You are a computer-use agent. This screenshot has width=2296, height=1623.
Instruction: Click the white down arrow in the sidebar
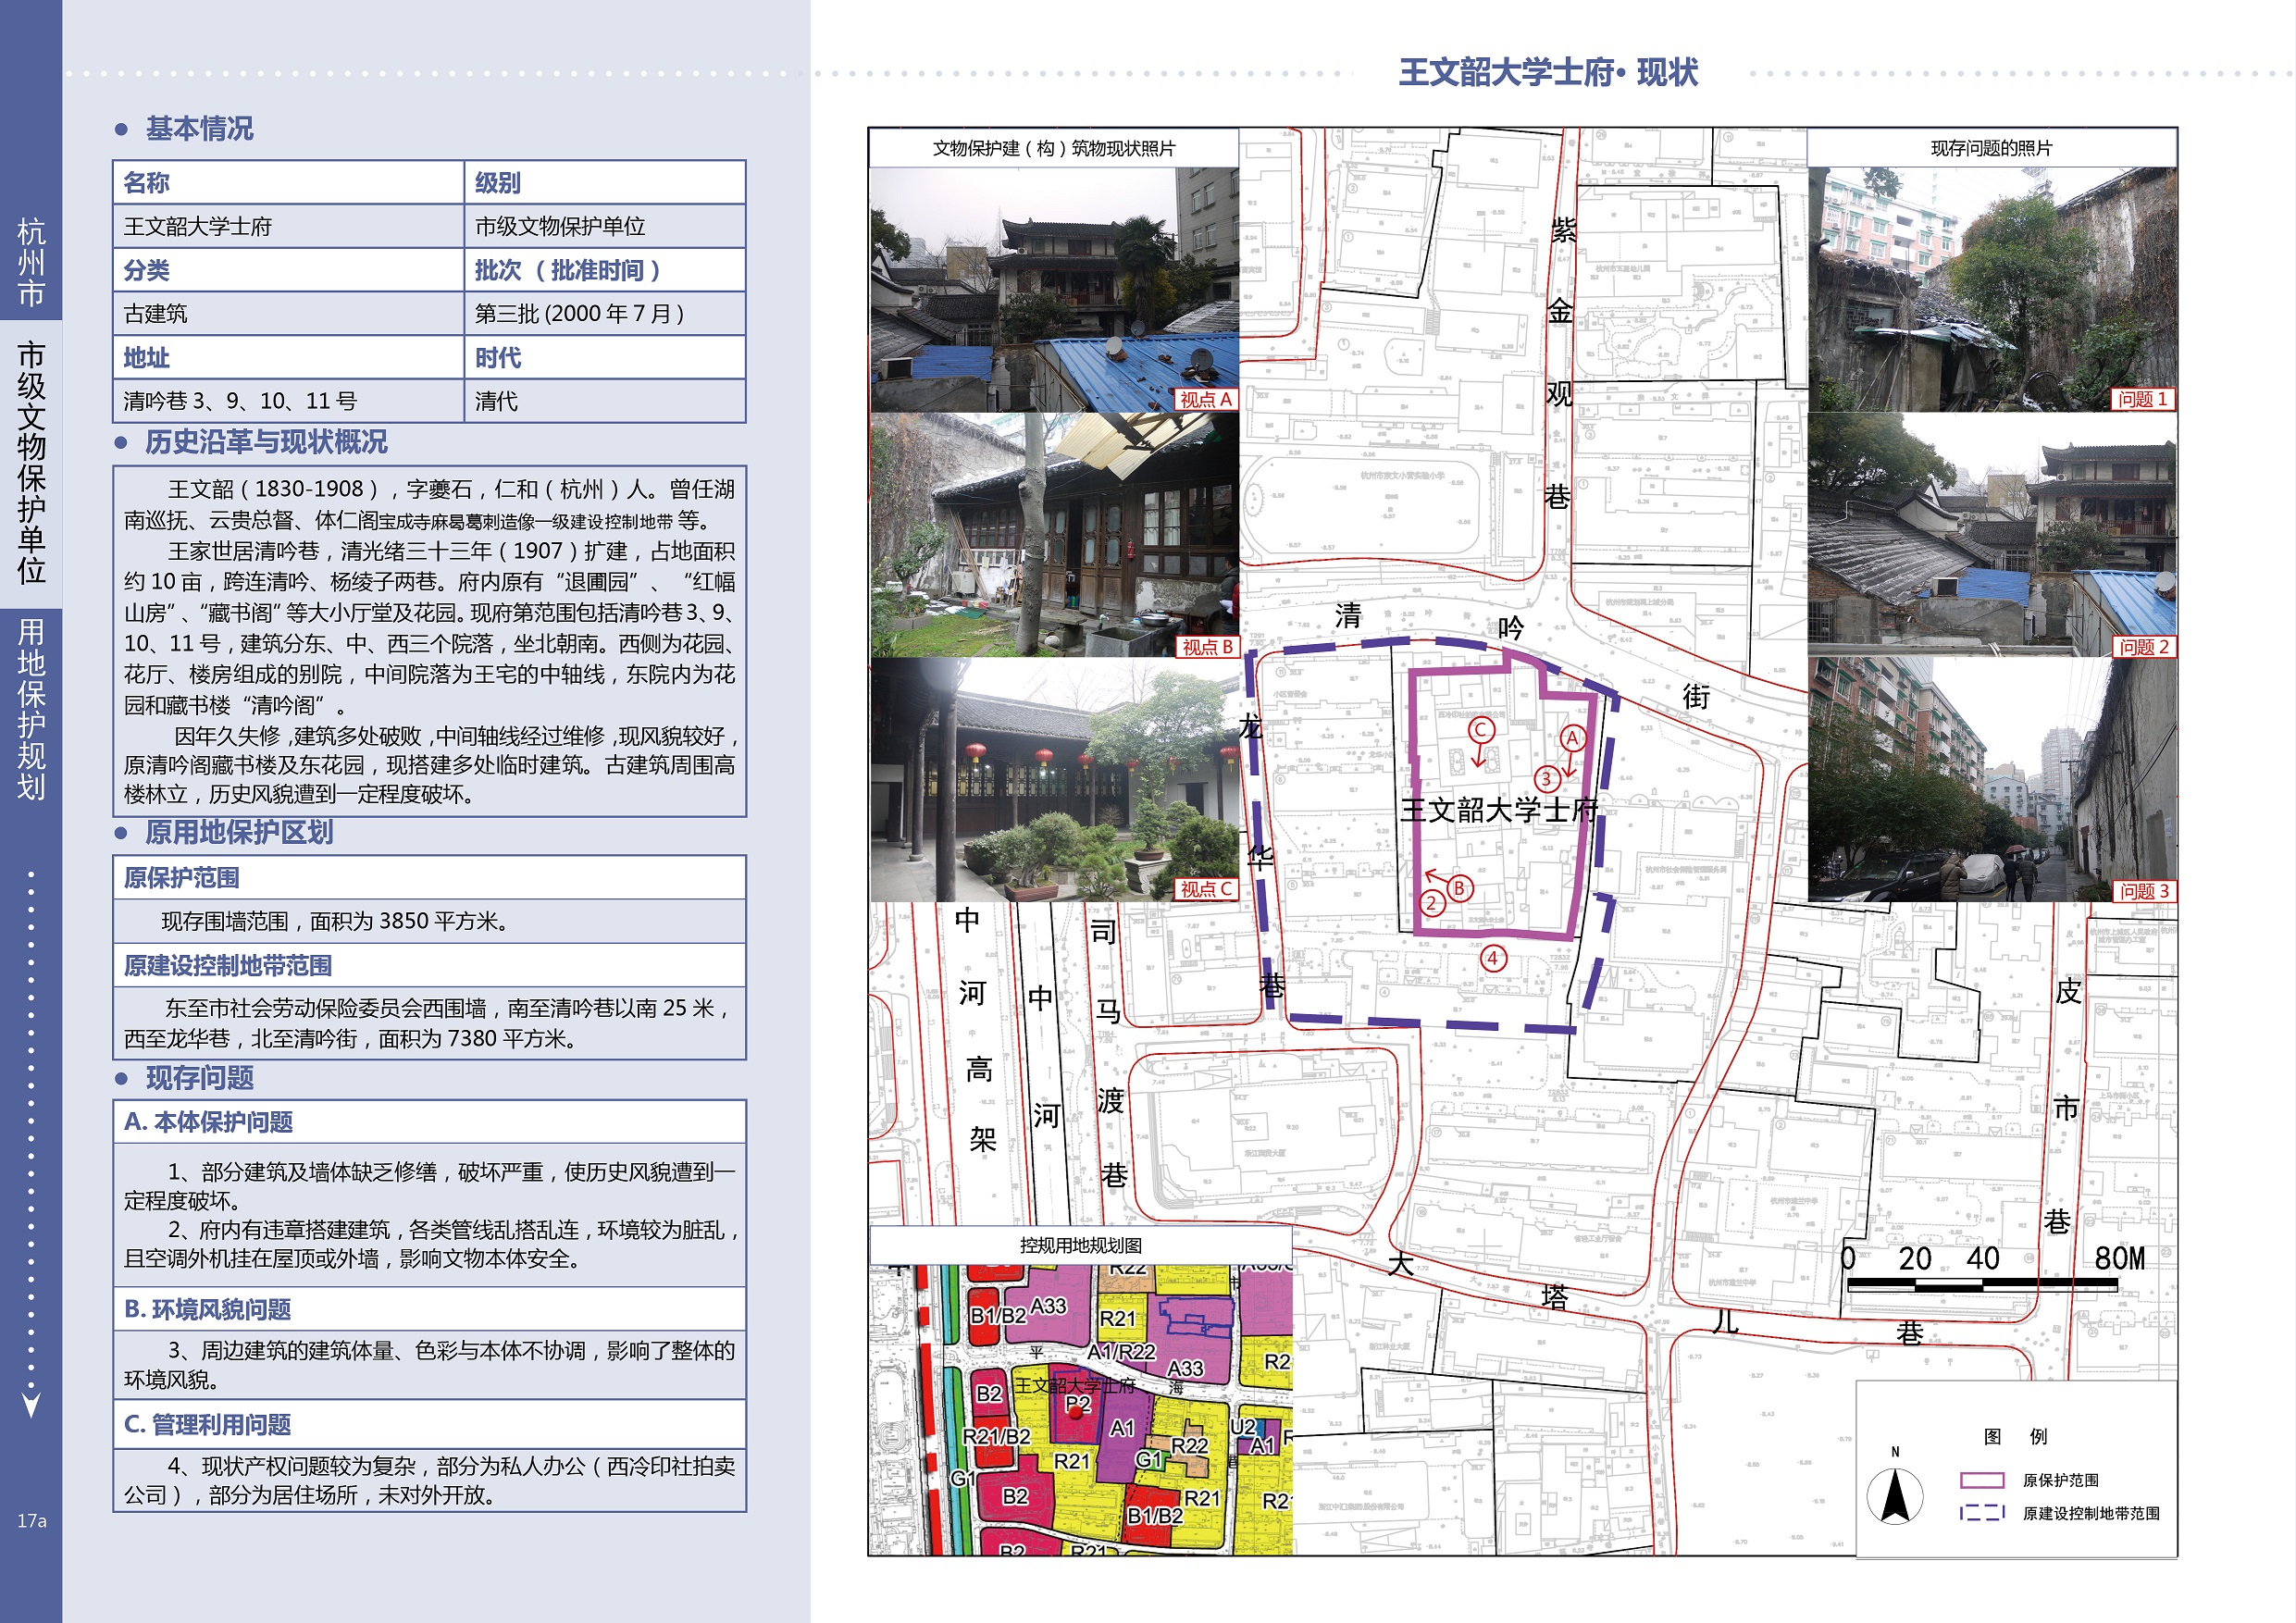click(31, 1404)
